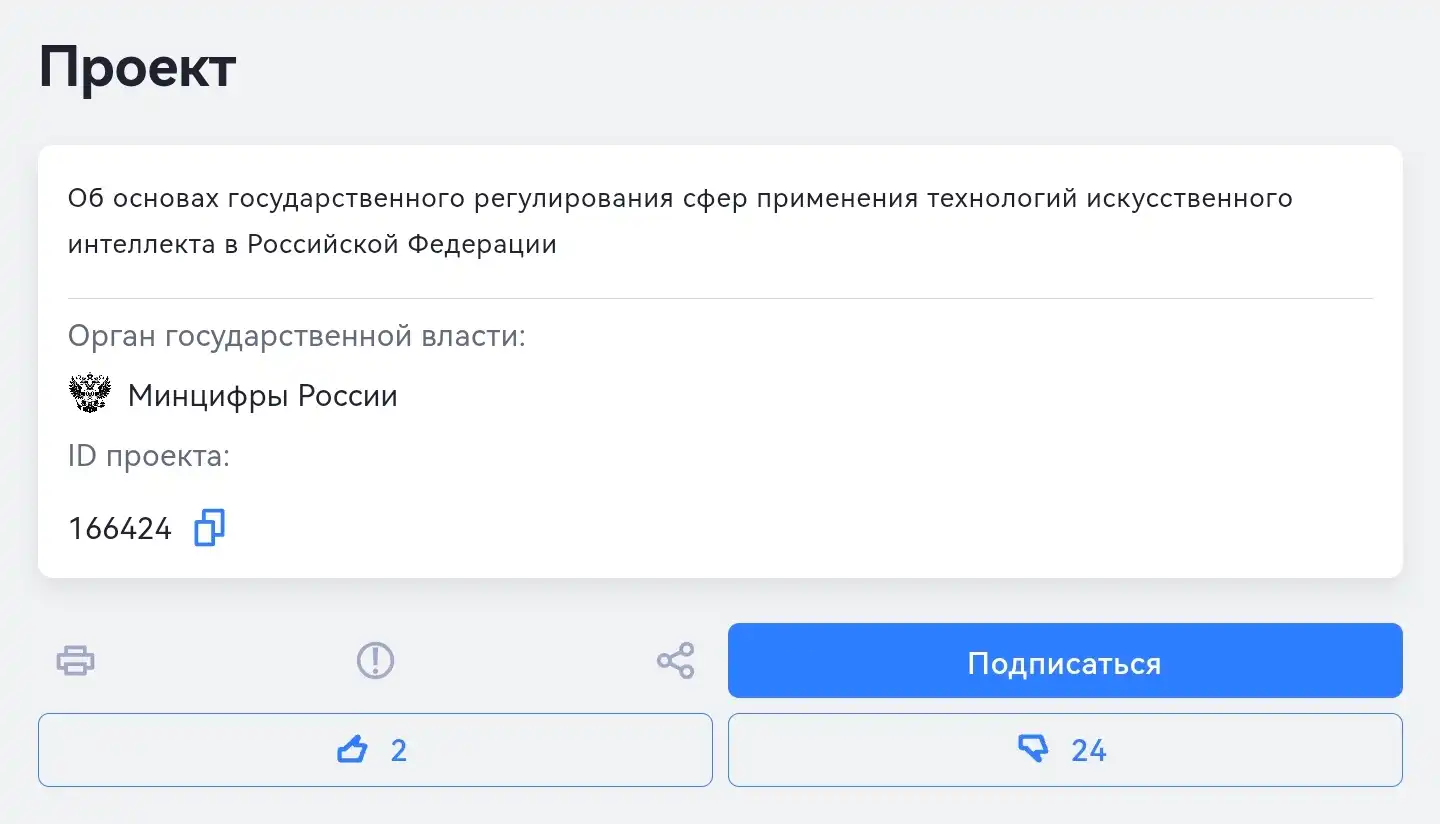Click the 'Орган государственной власти:' label
The width and height of the screenshot is (1440, 824).
[297, 336]
